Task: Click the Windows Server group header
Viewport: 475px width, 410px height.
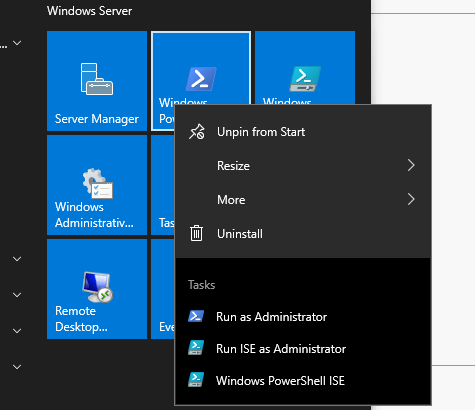Action: coord(89,11)
